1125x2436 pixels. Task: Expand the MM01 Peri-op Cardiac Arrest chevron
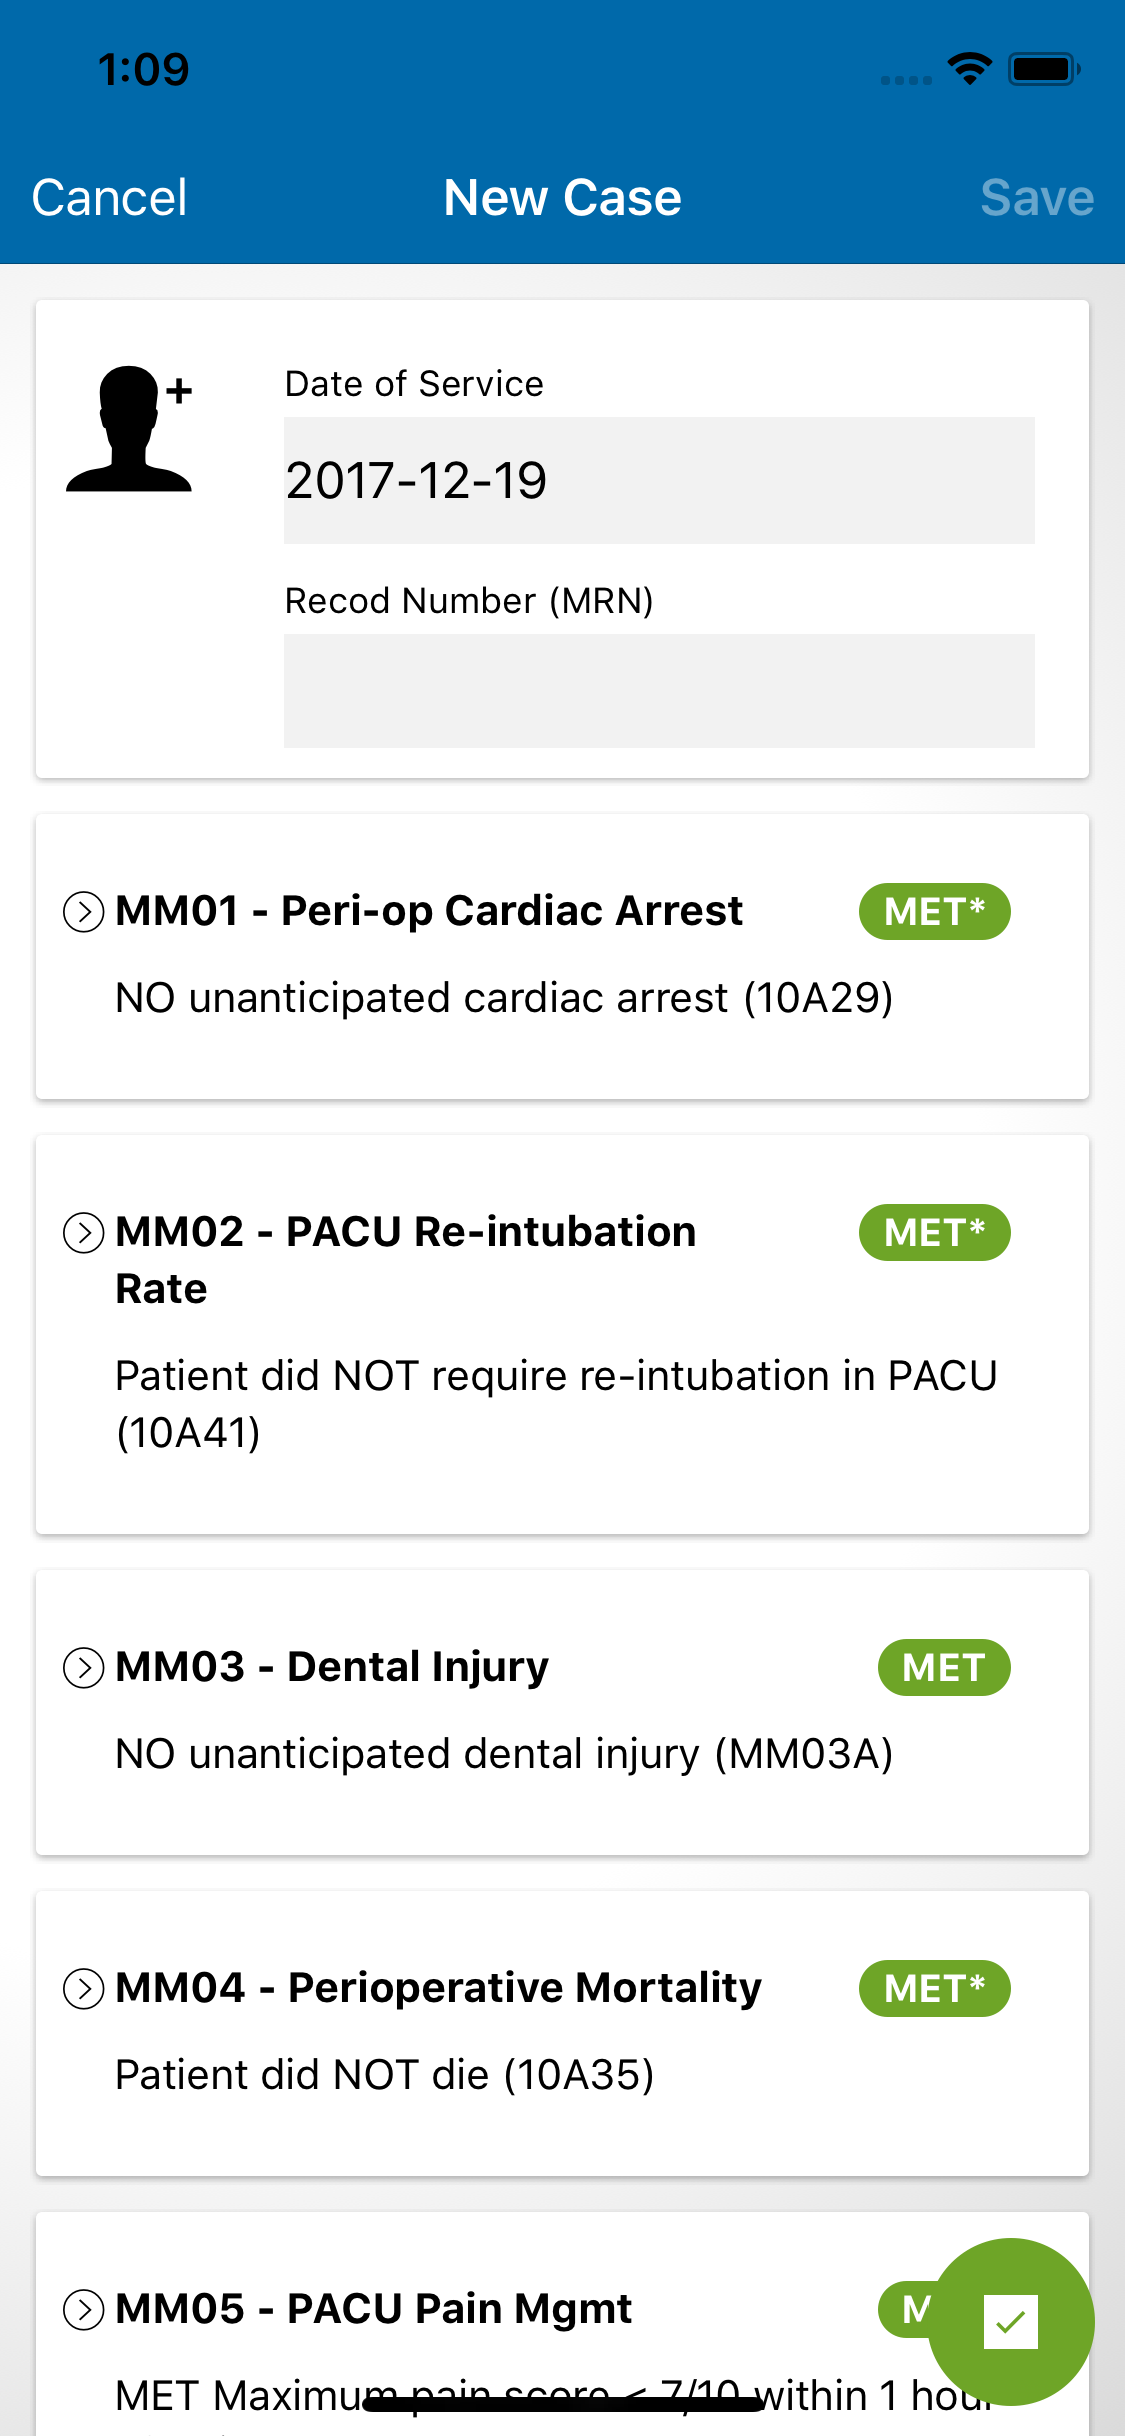coord(84,912)
